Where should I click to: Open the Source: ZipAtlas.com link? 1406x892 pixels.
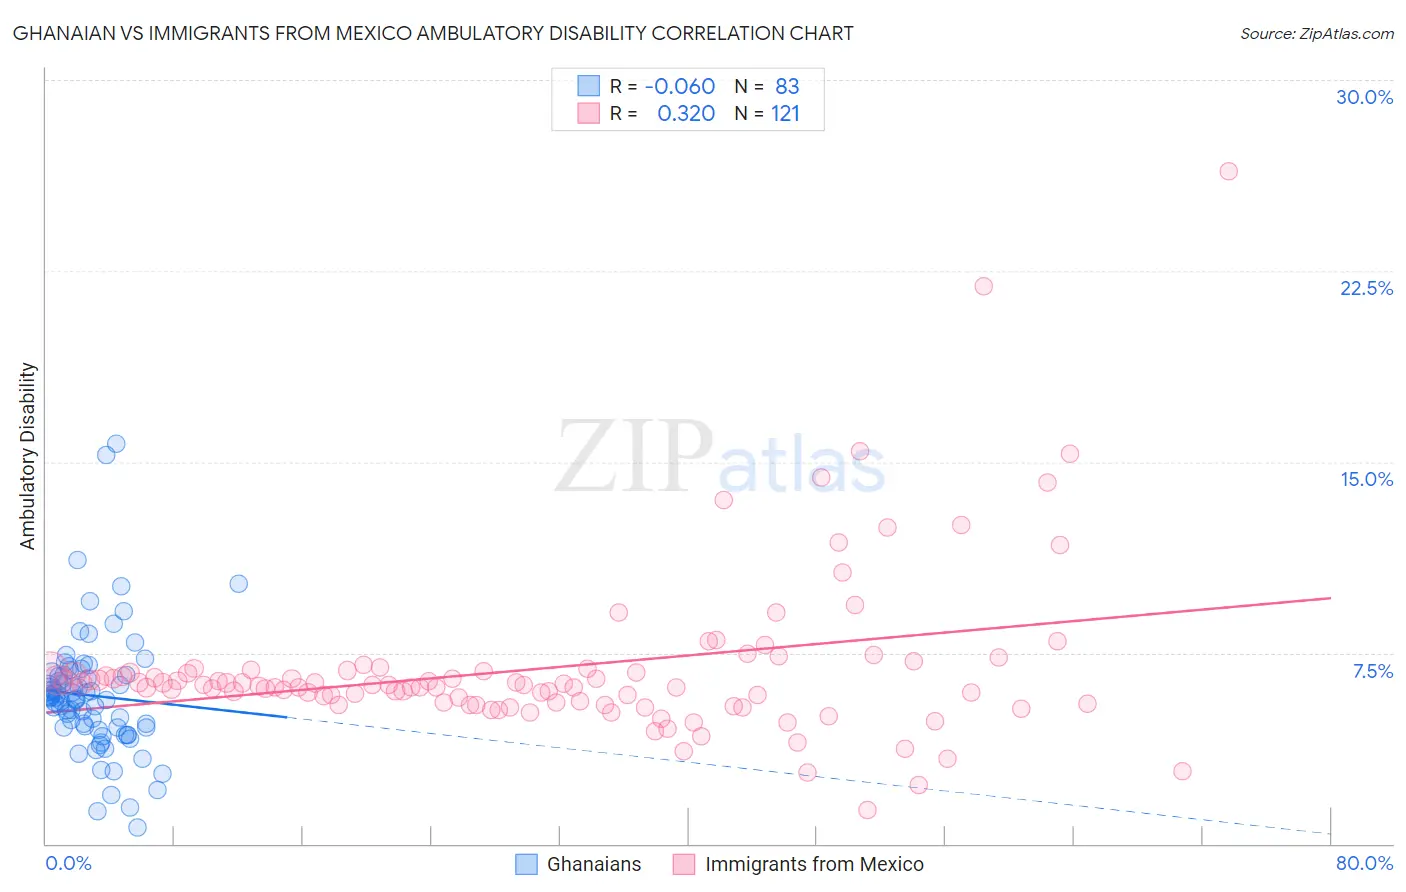[1317, 33]
